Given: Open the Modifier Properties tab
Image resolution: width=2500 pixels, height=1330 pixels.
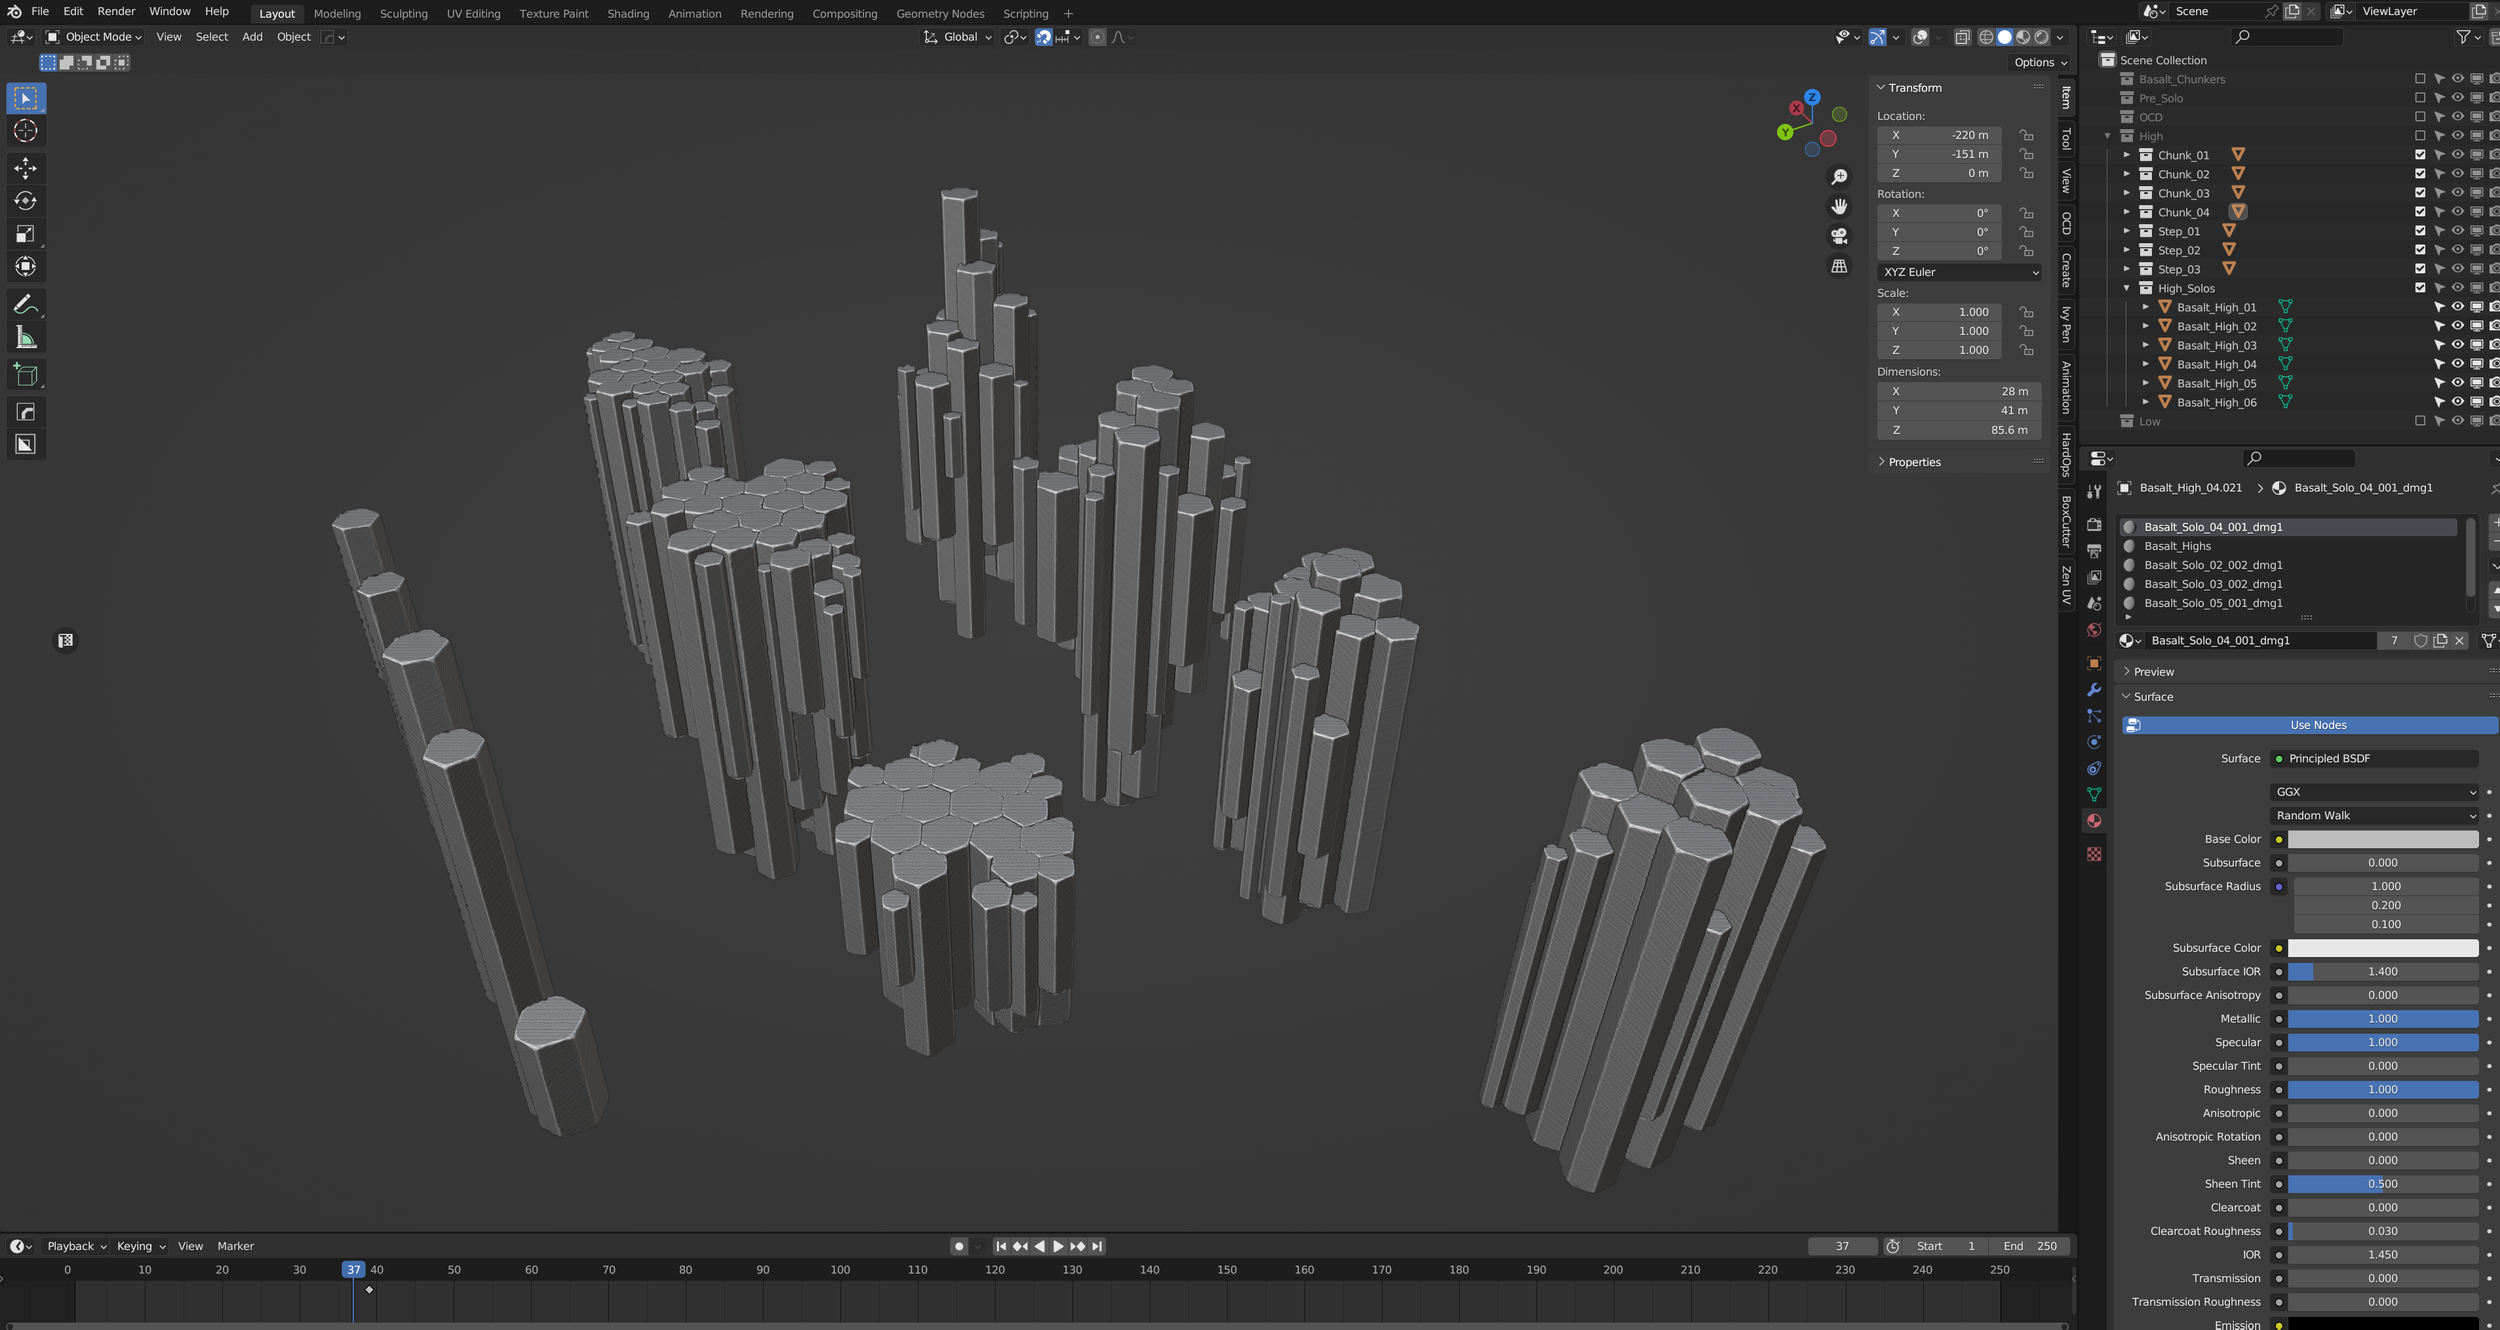Looking at the screenshot, I should (x=2093, y=690).
